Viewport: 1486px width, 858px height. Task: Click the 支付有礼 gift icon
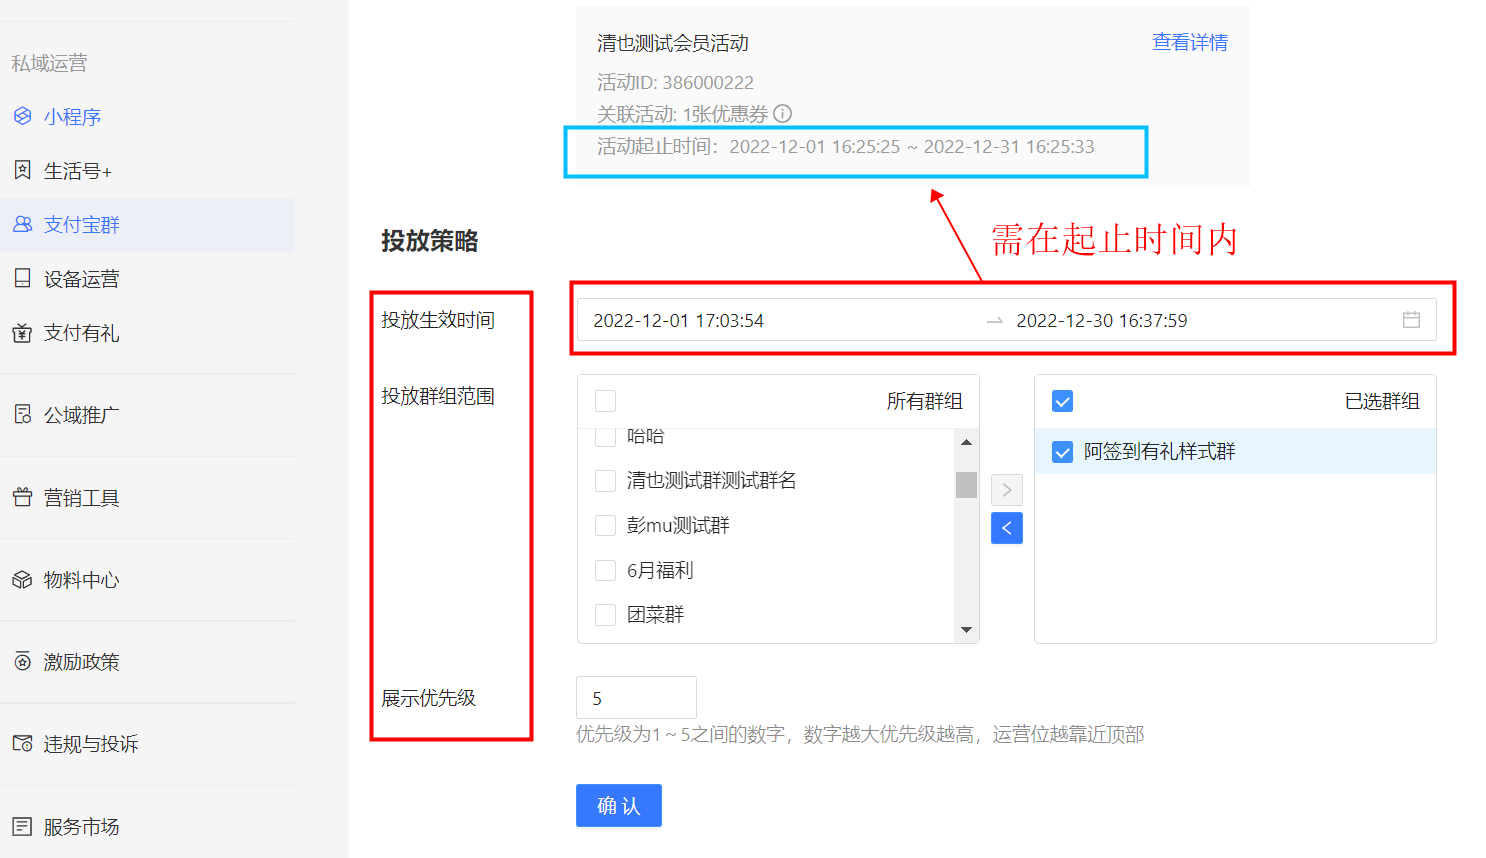coord(22,333)
